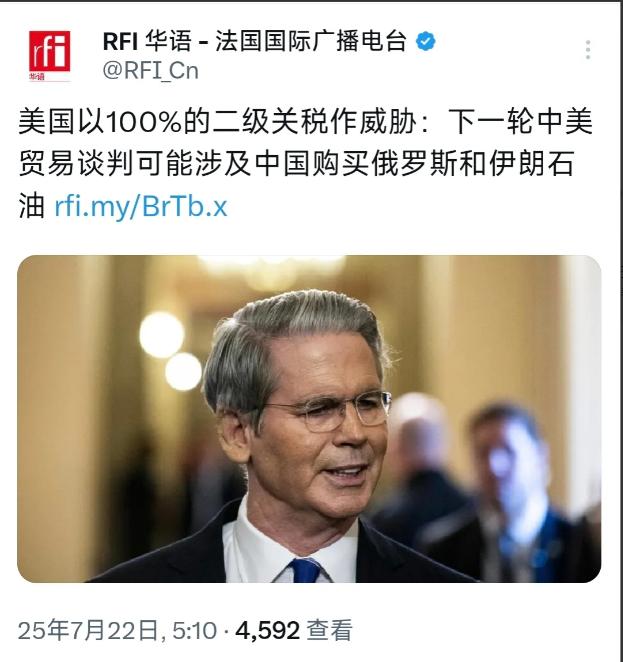Click the 25年7月22日 date stamp
Image resolution: width=623 pixels, height=662 pixels.
88,630
